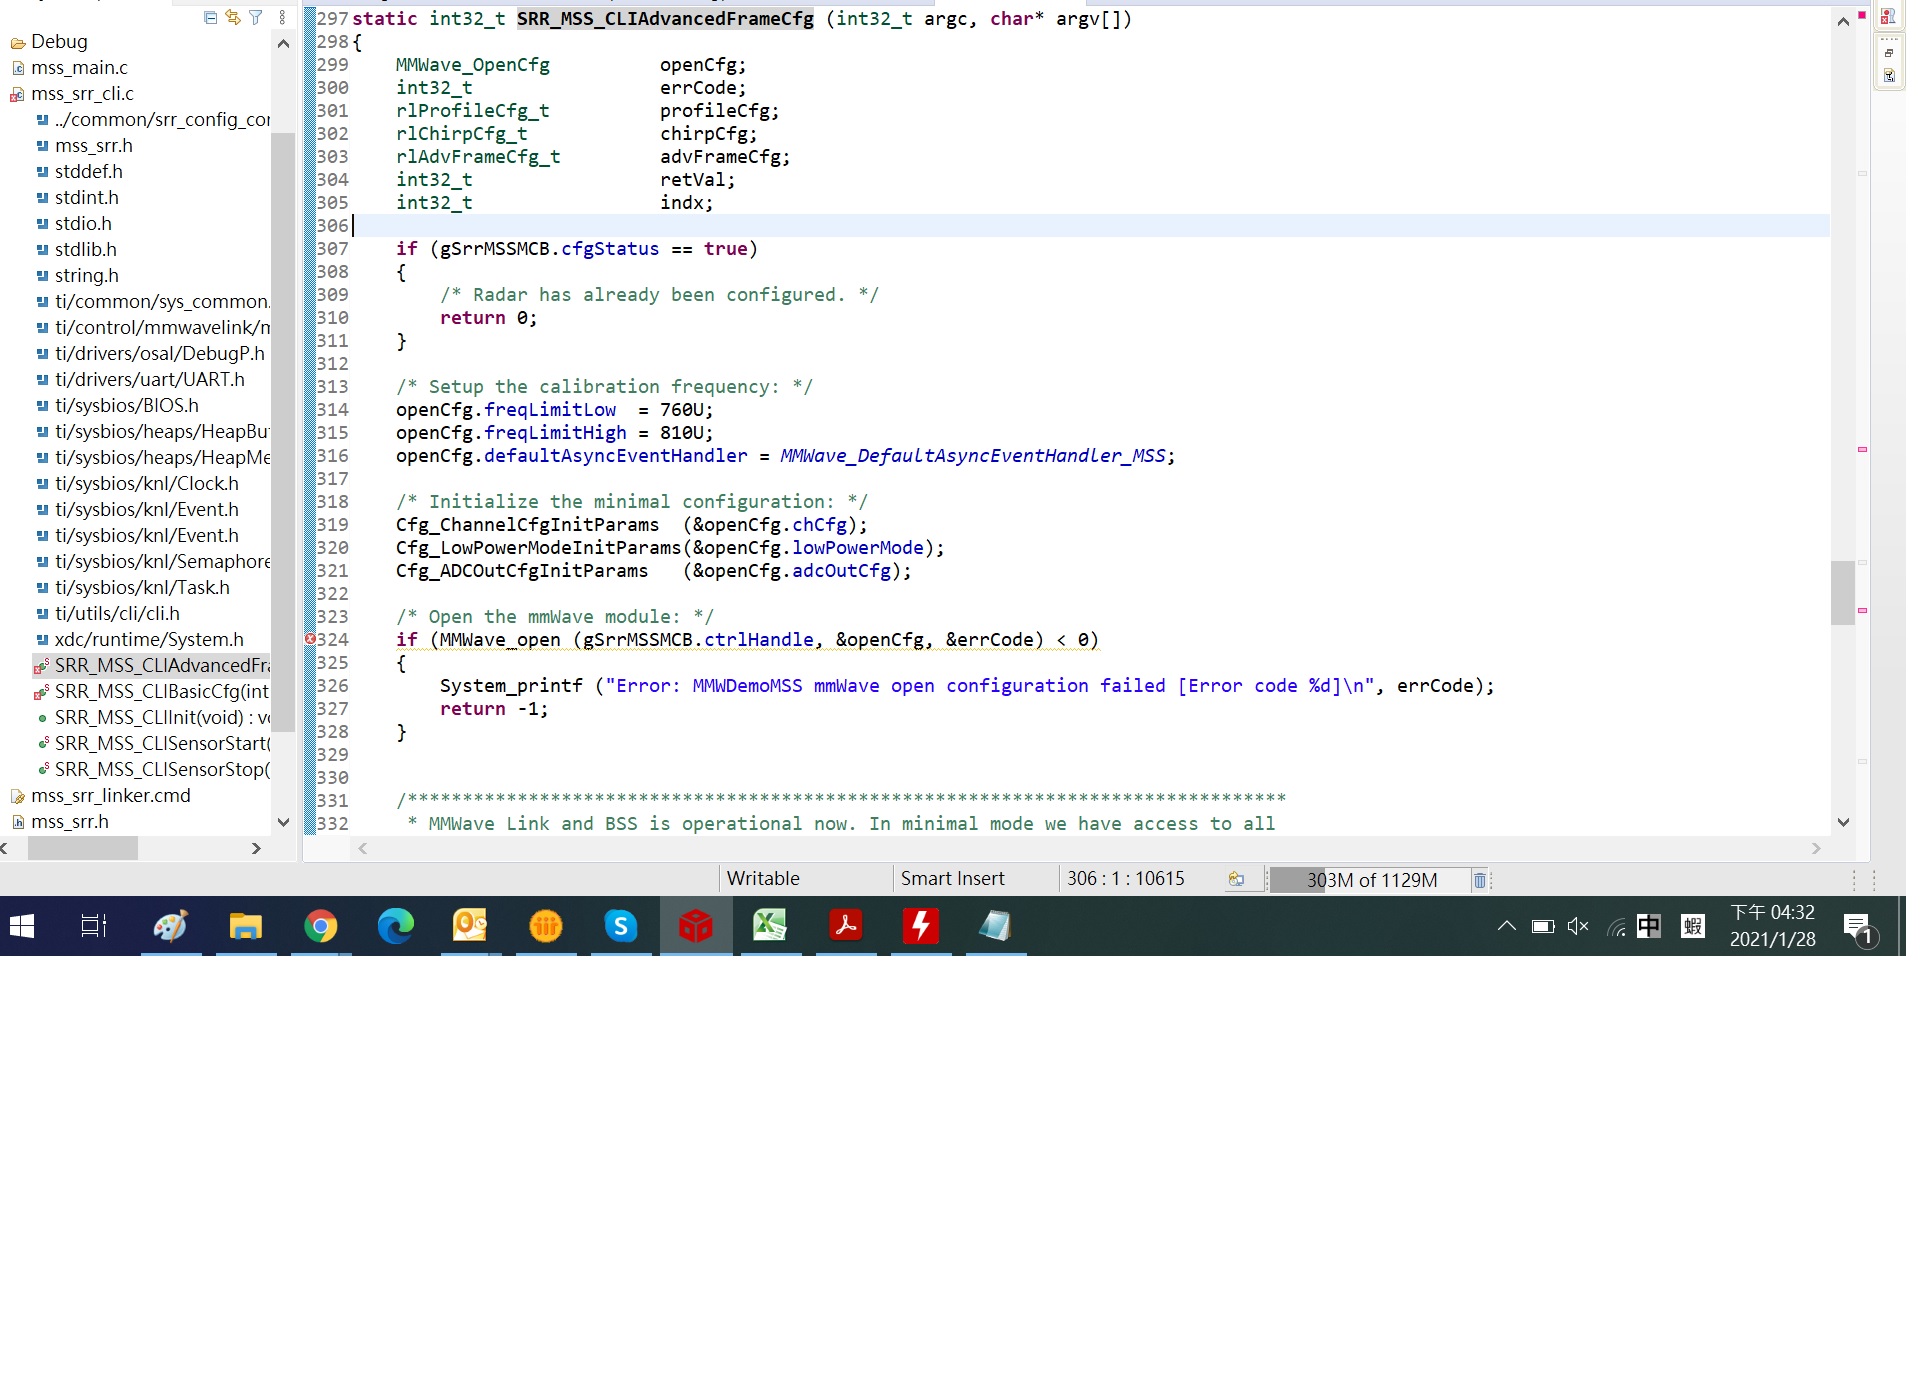Click editor horizontal scroll right arrow

coord(1817,849)
